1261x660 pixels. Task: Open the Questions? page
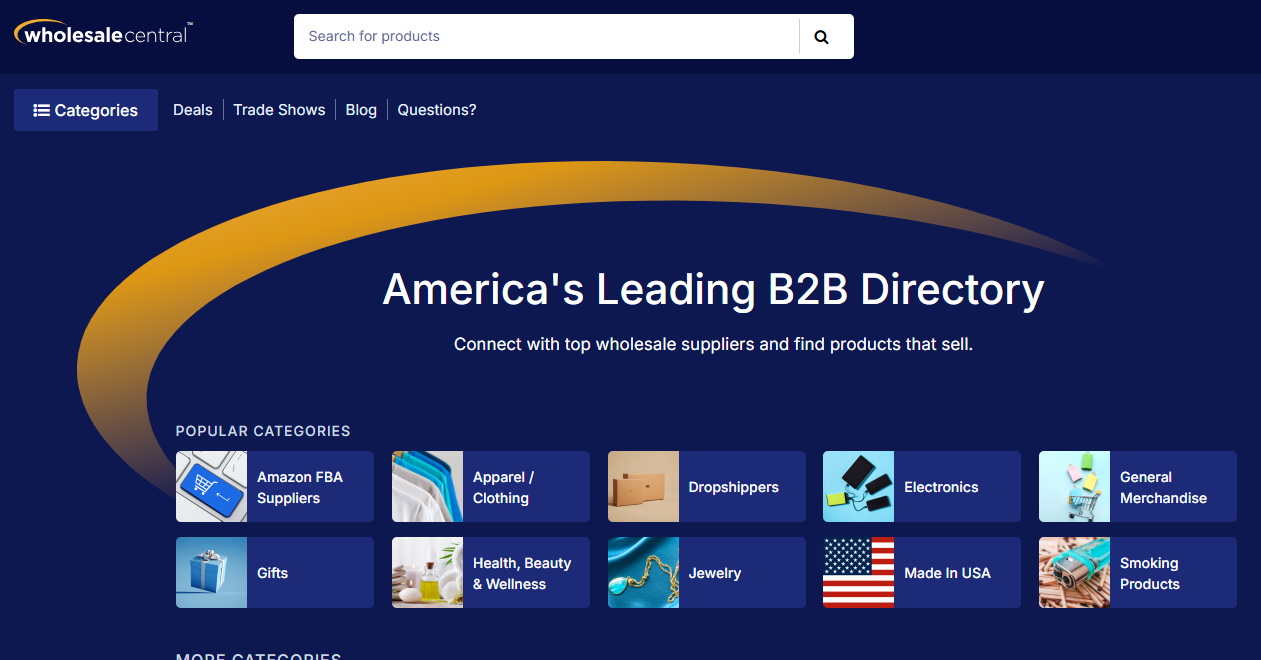(437, 110)
